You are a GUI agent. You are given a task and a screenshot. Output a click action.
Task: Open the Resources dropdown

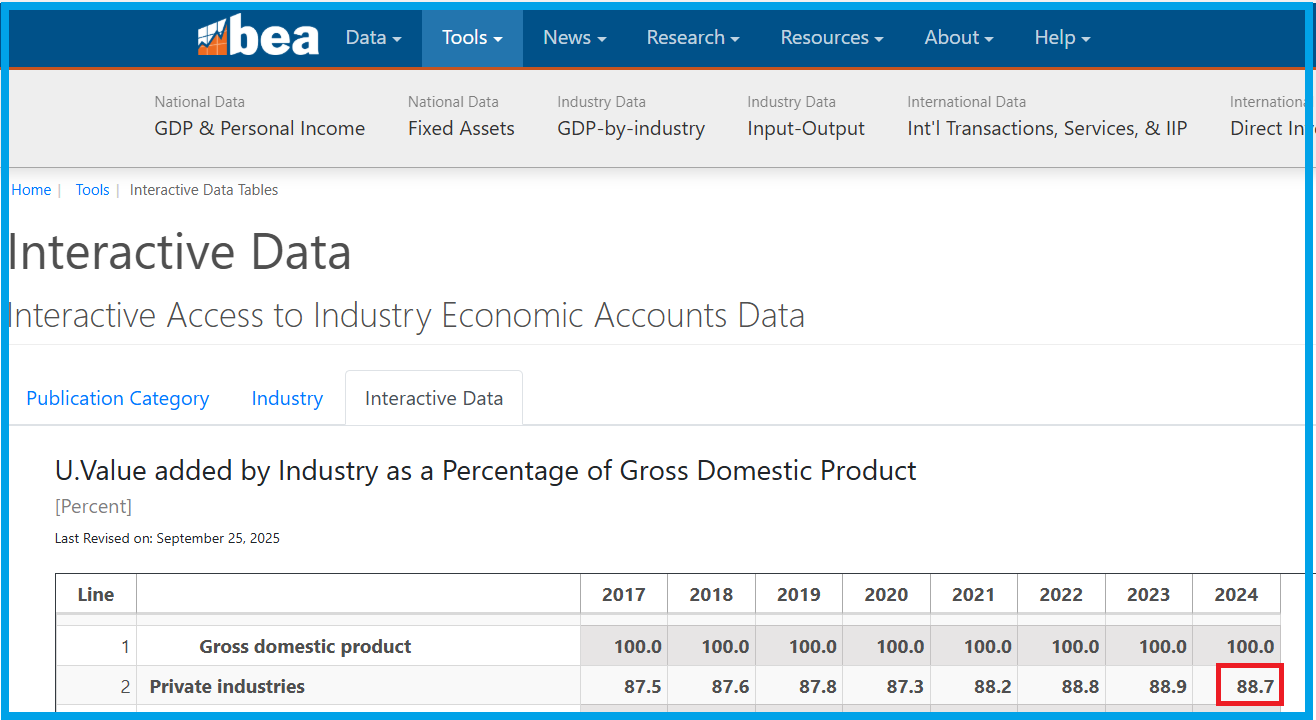[831, 38]
